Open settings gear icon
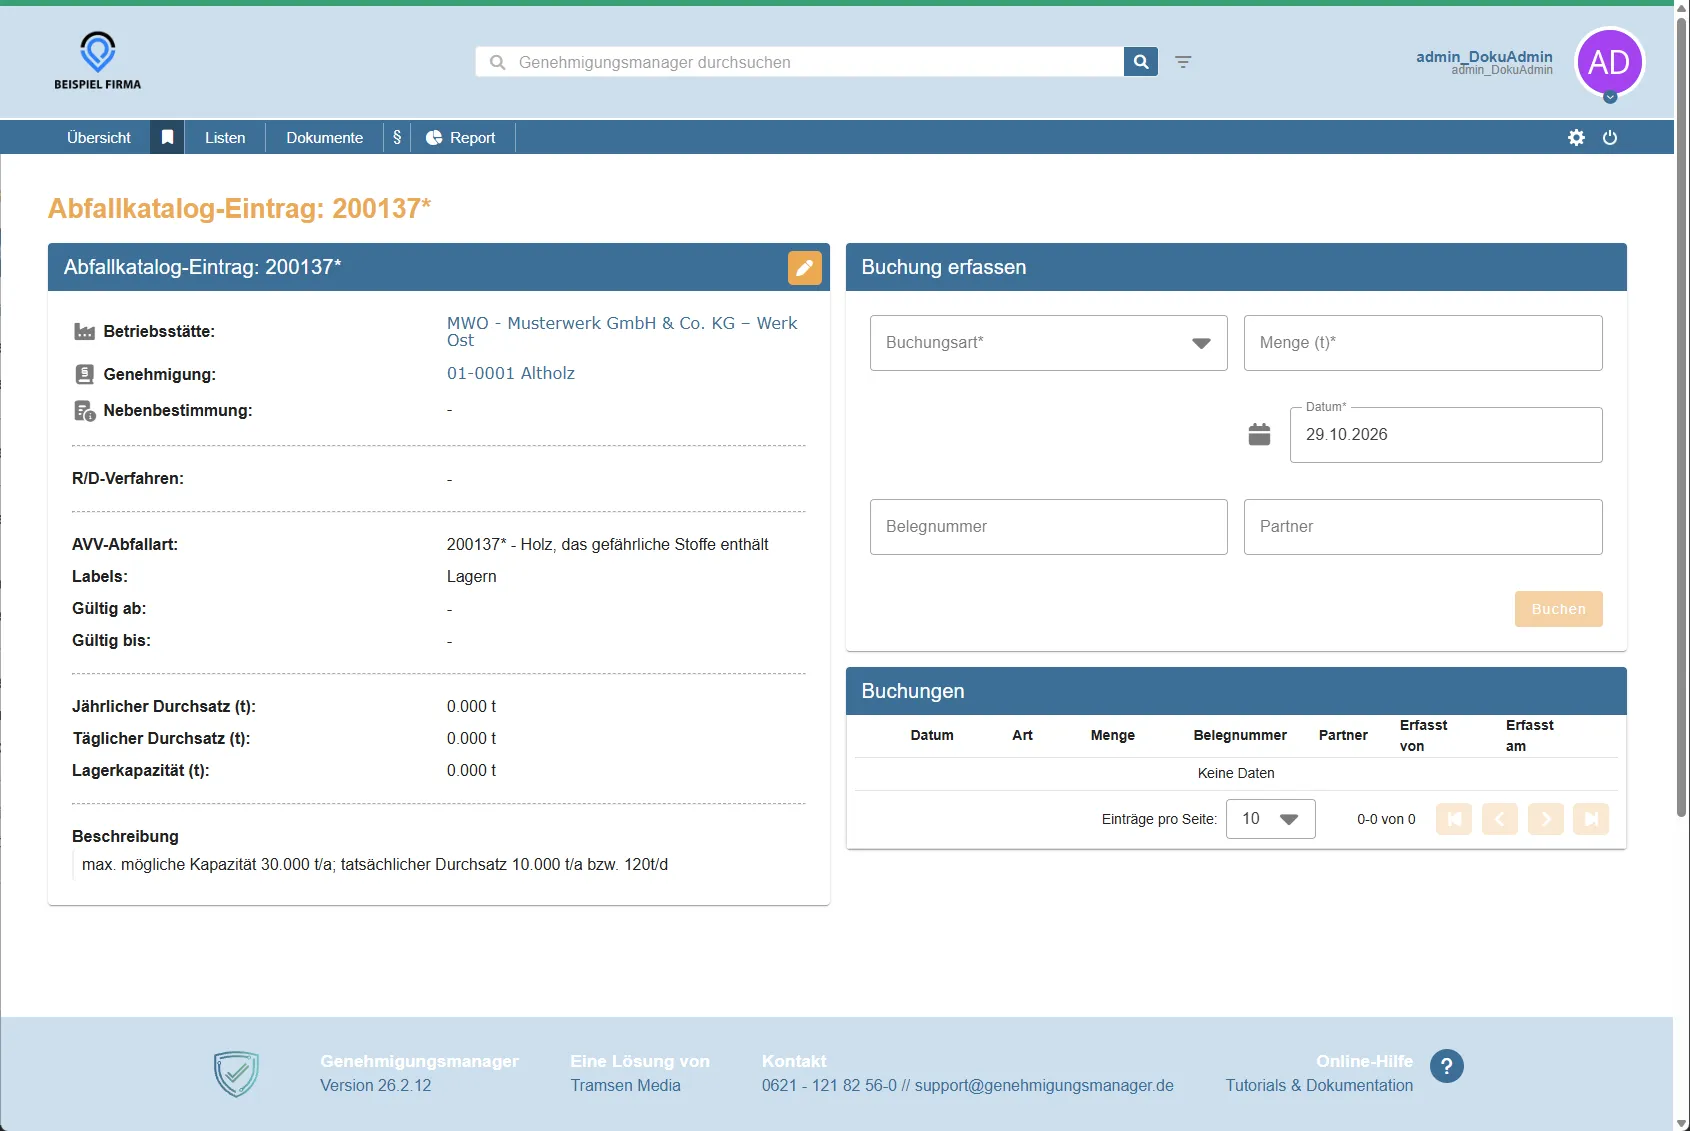This screenshot has width=1690, height=1131. point(1576,138)
